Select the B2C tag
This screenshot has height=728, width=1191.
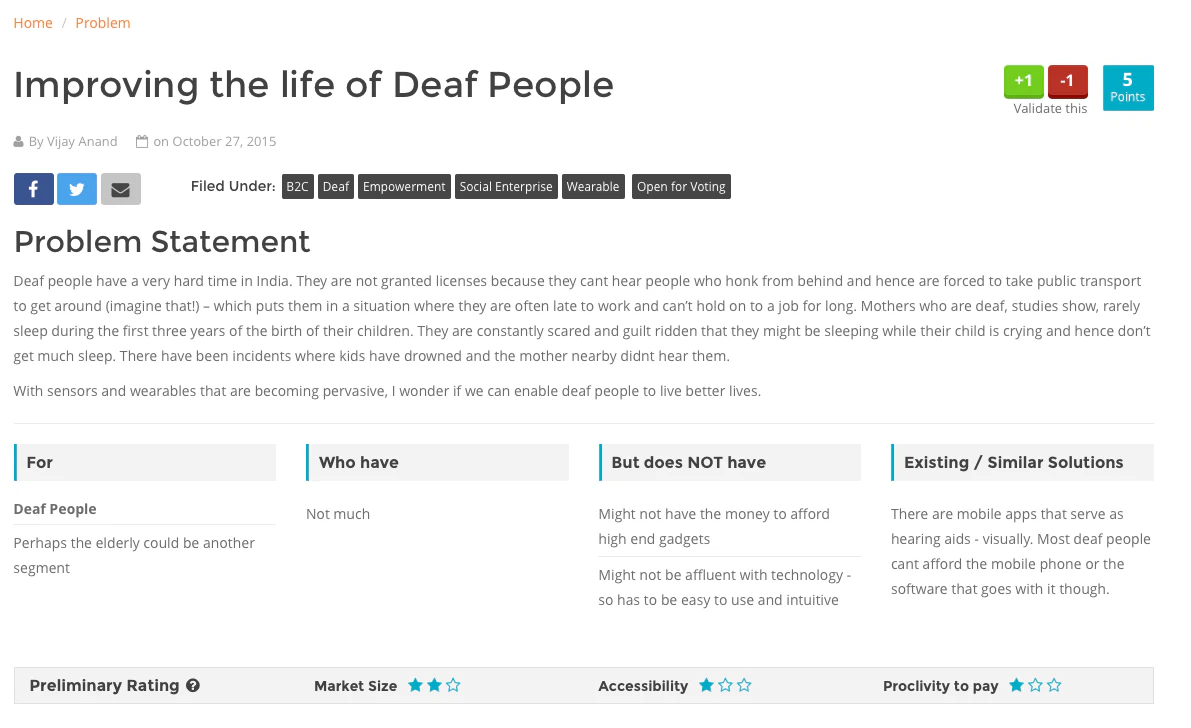[297, 186]
